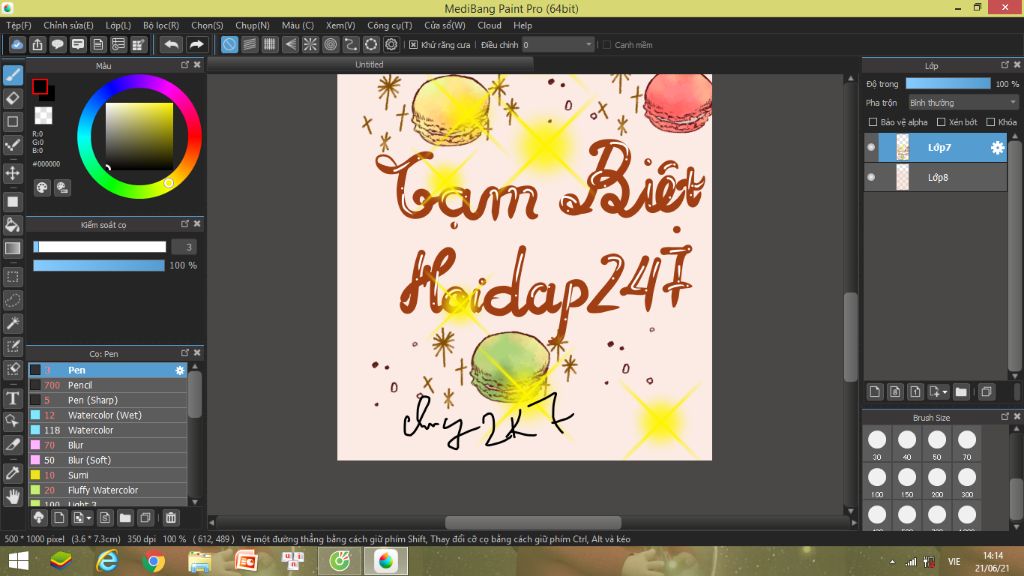Enable radial snap guide

[x=310, y=44]
